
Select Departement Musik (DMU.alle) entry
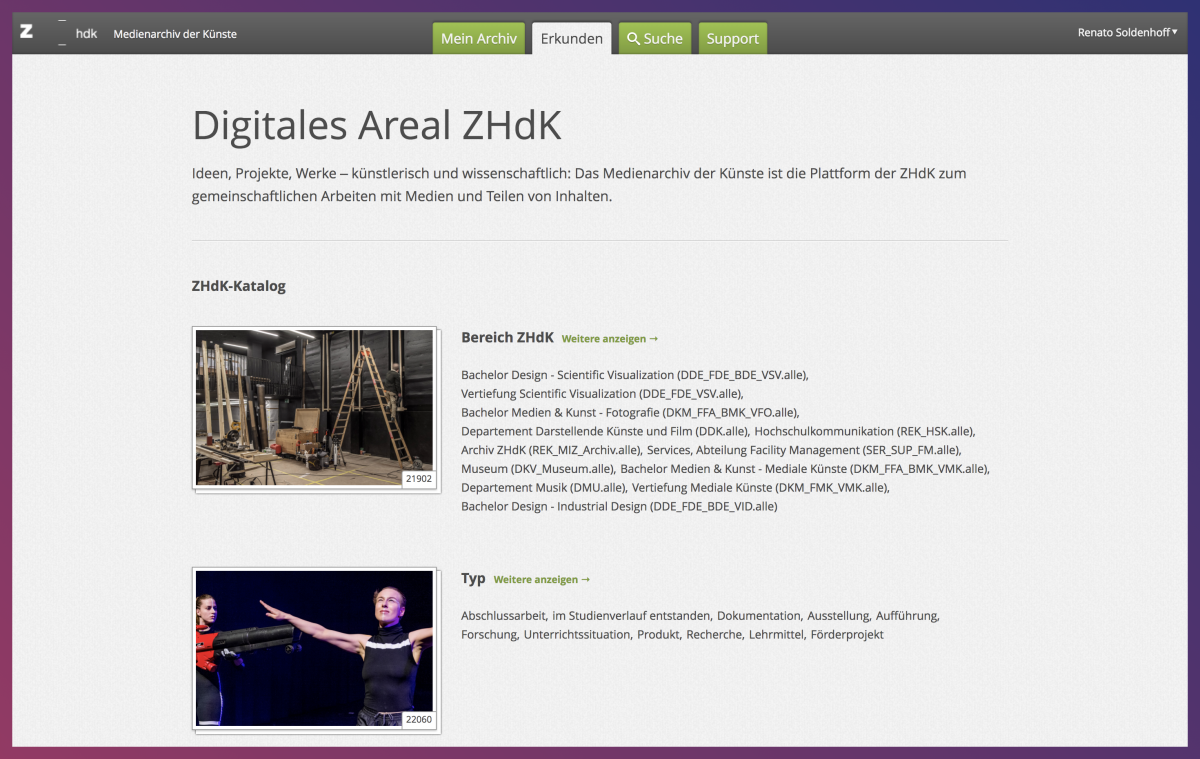(x=544, y=488)
